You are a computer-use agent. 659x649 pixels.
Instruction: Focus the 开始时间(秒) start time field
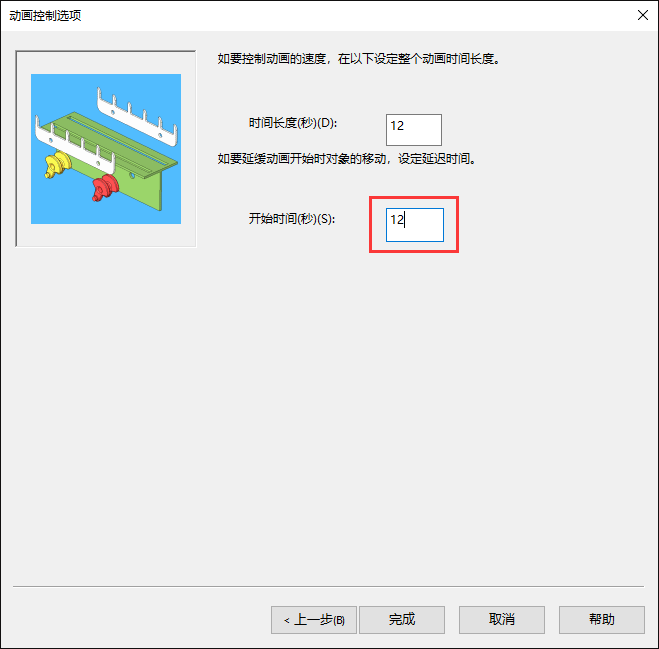pyautogui.click(x=415, y=225)
